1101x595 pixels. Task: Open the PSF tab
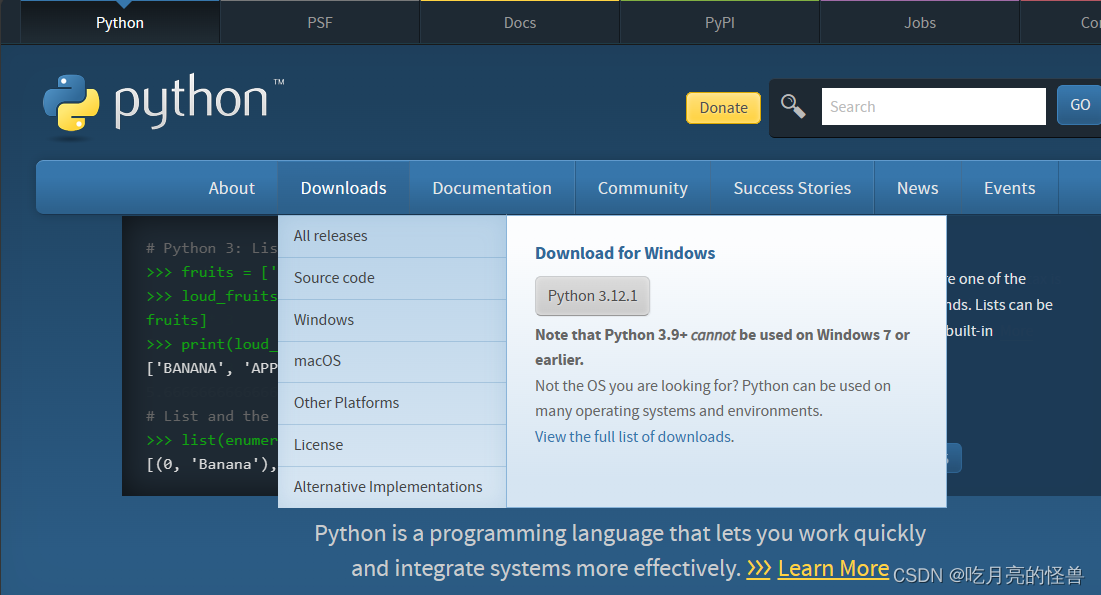coord(319,21)
